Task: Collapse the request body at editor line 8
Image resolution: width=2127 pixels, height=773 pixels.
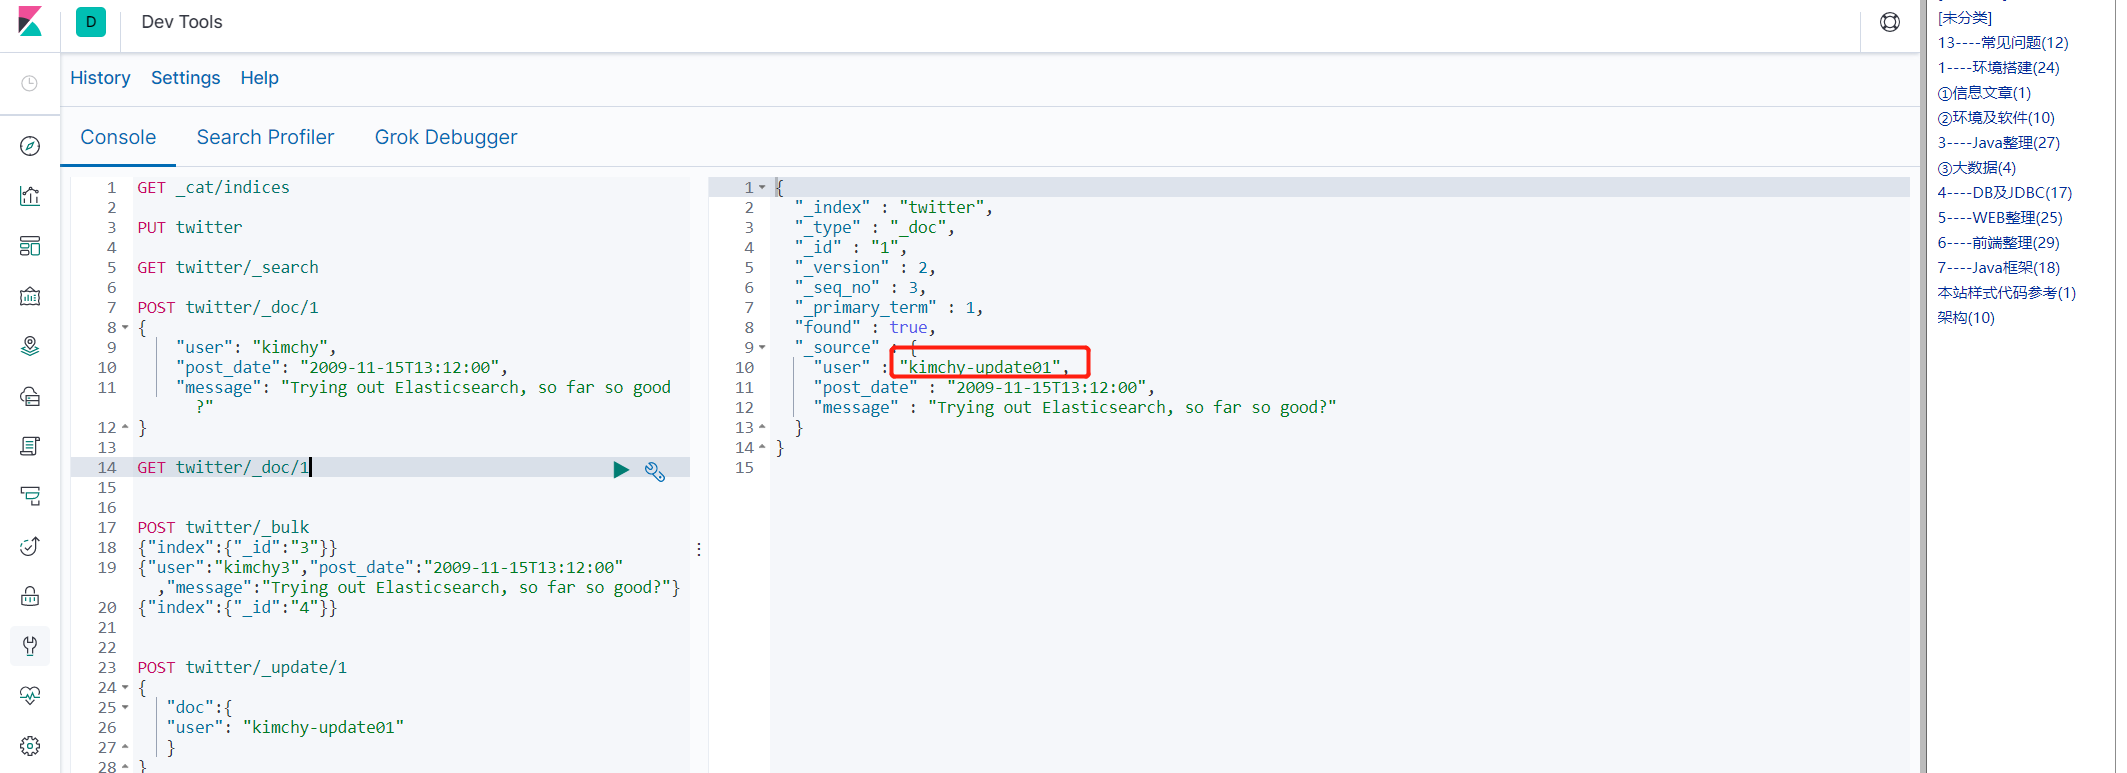Action: pos(125,328)
